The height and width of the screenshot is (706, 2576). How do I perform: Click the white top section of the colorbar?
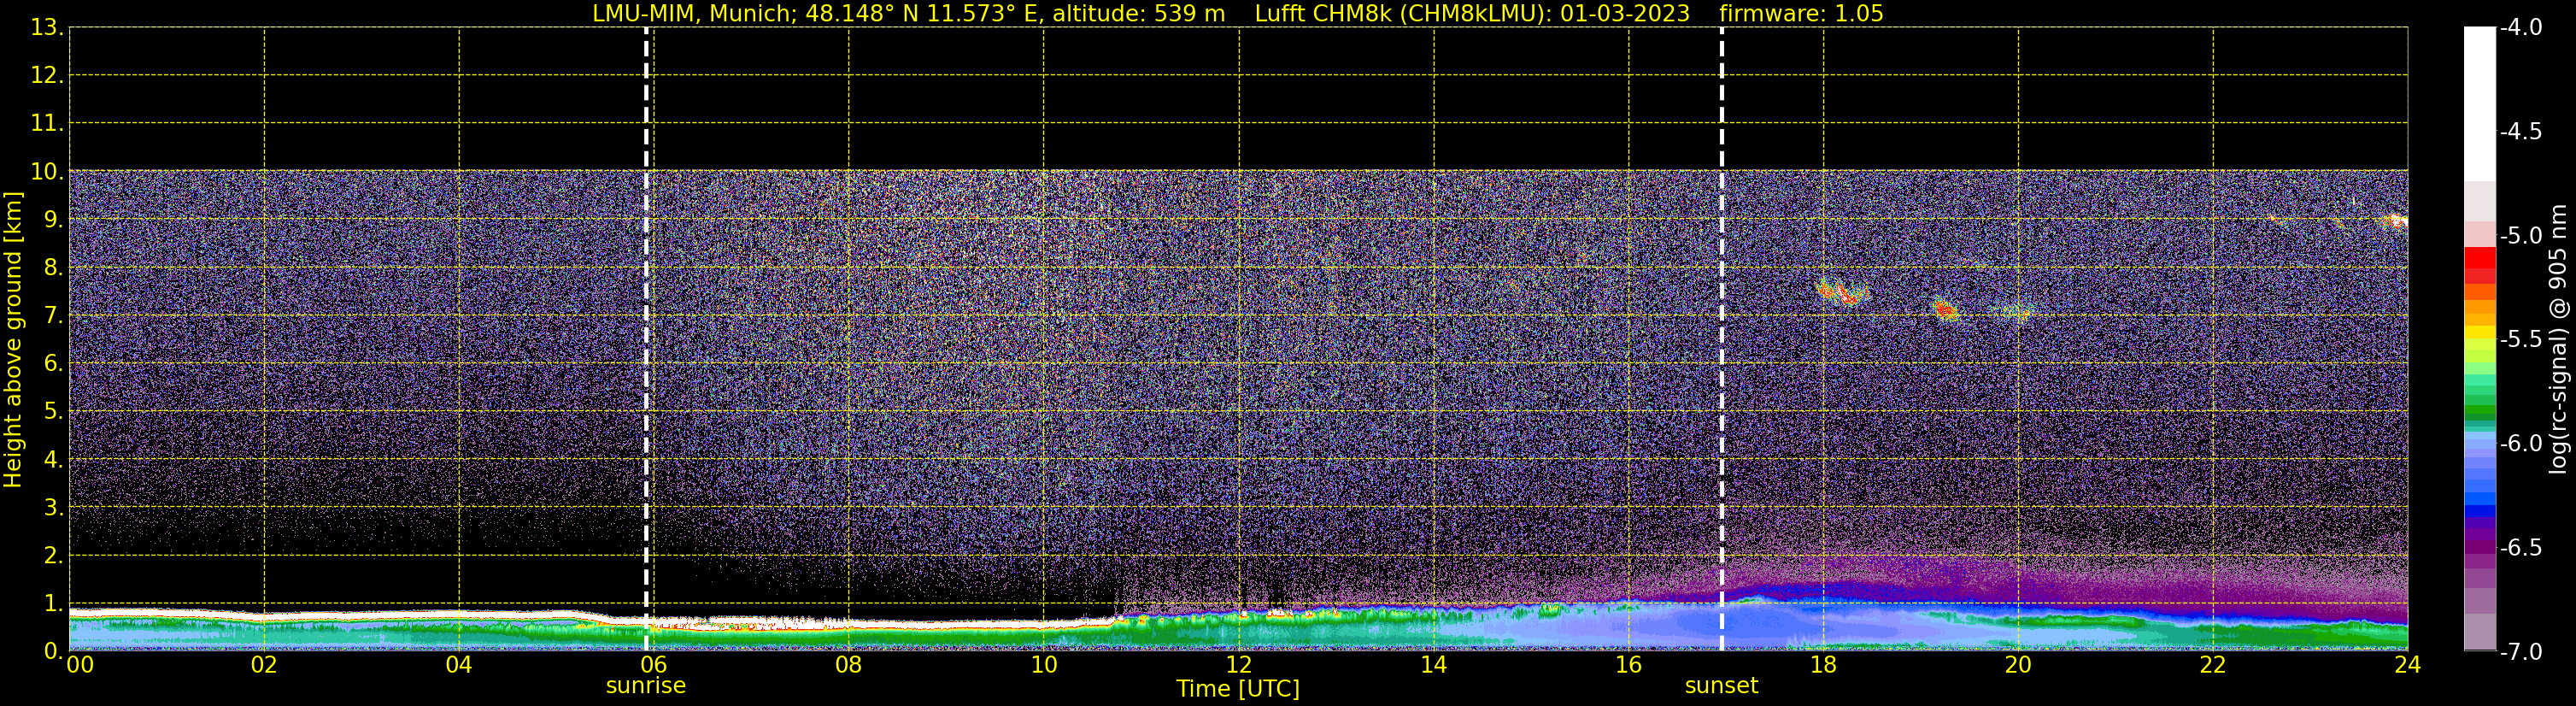pos(2479,104)
